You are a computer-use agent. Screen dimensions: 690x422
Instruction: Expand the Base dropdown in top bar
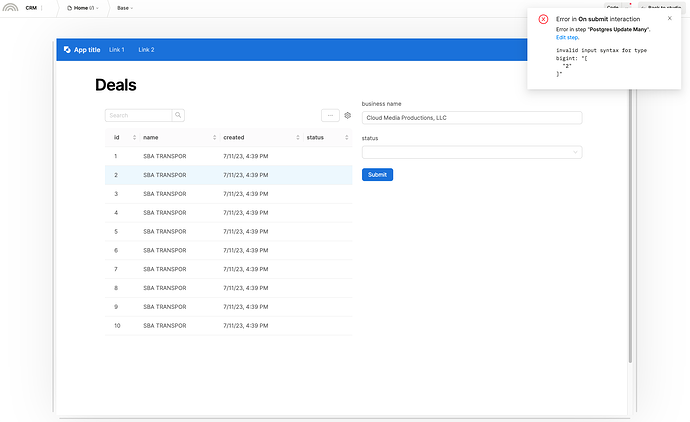(125, 8)
